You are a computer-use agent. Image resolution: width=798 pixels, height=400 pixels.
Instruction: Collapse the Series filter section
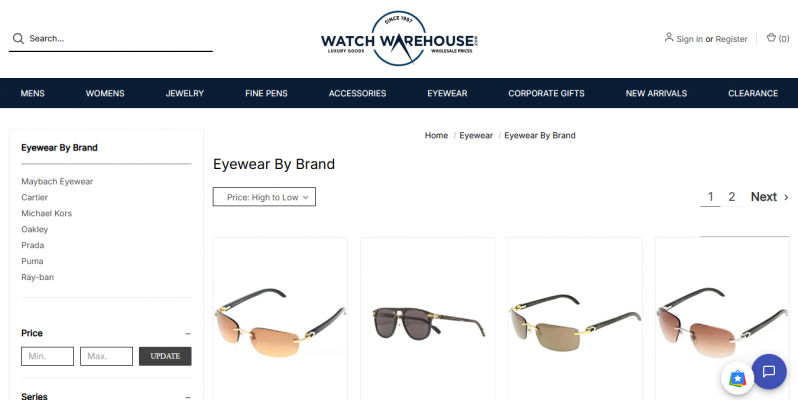coord(188,397)
